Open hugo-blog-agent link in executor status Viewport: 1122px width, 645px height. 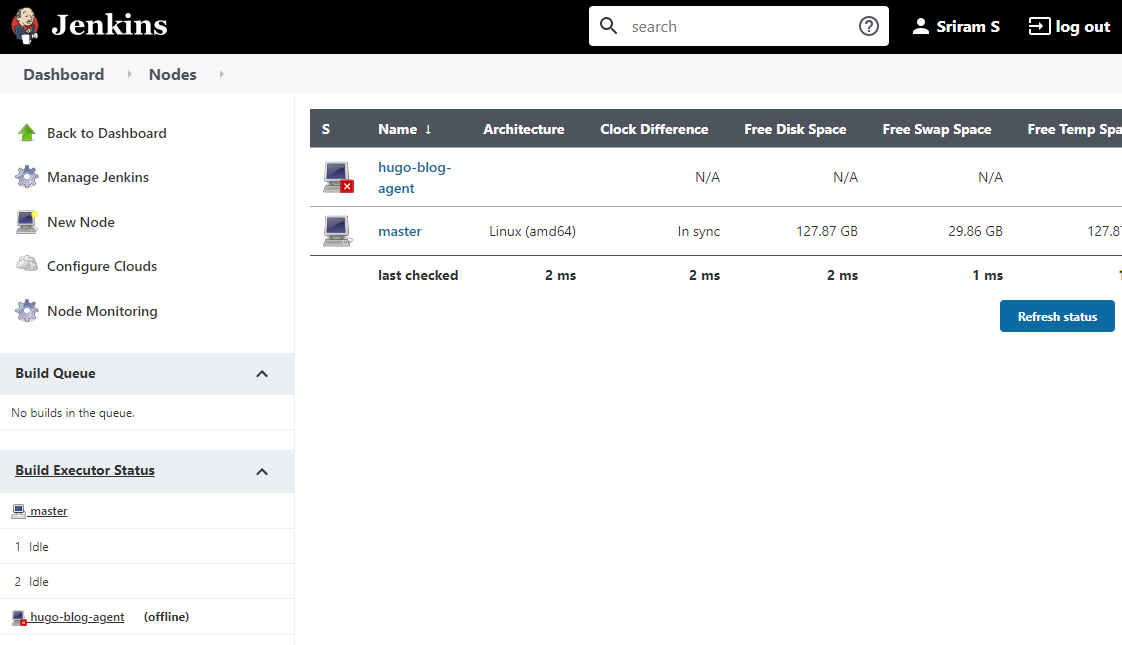point(77,617)
